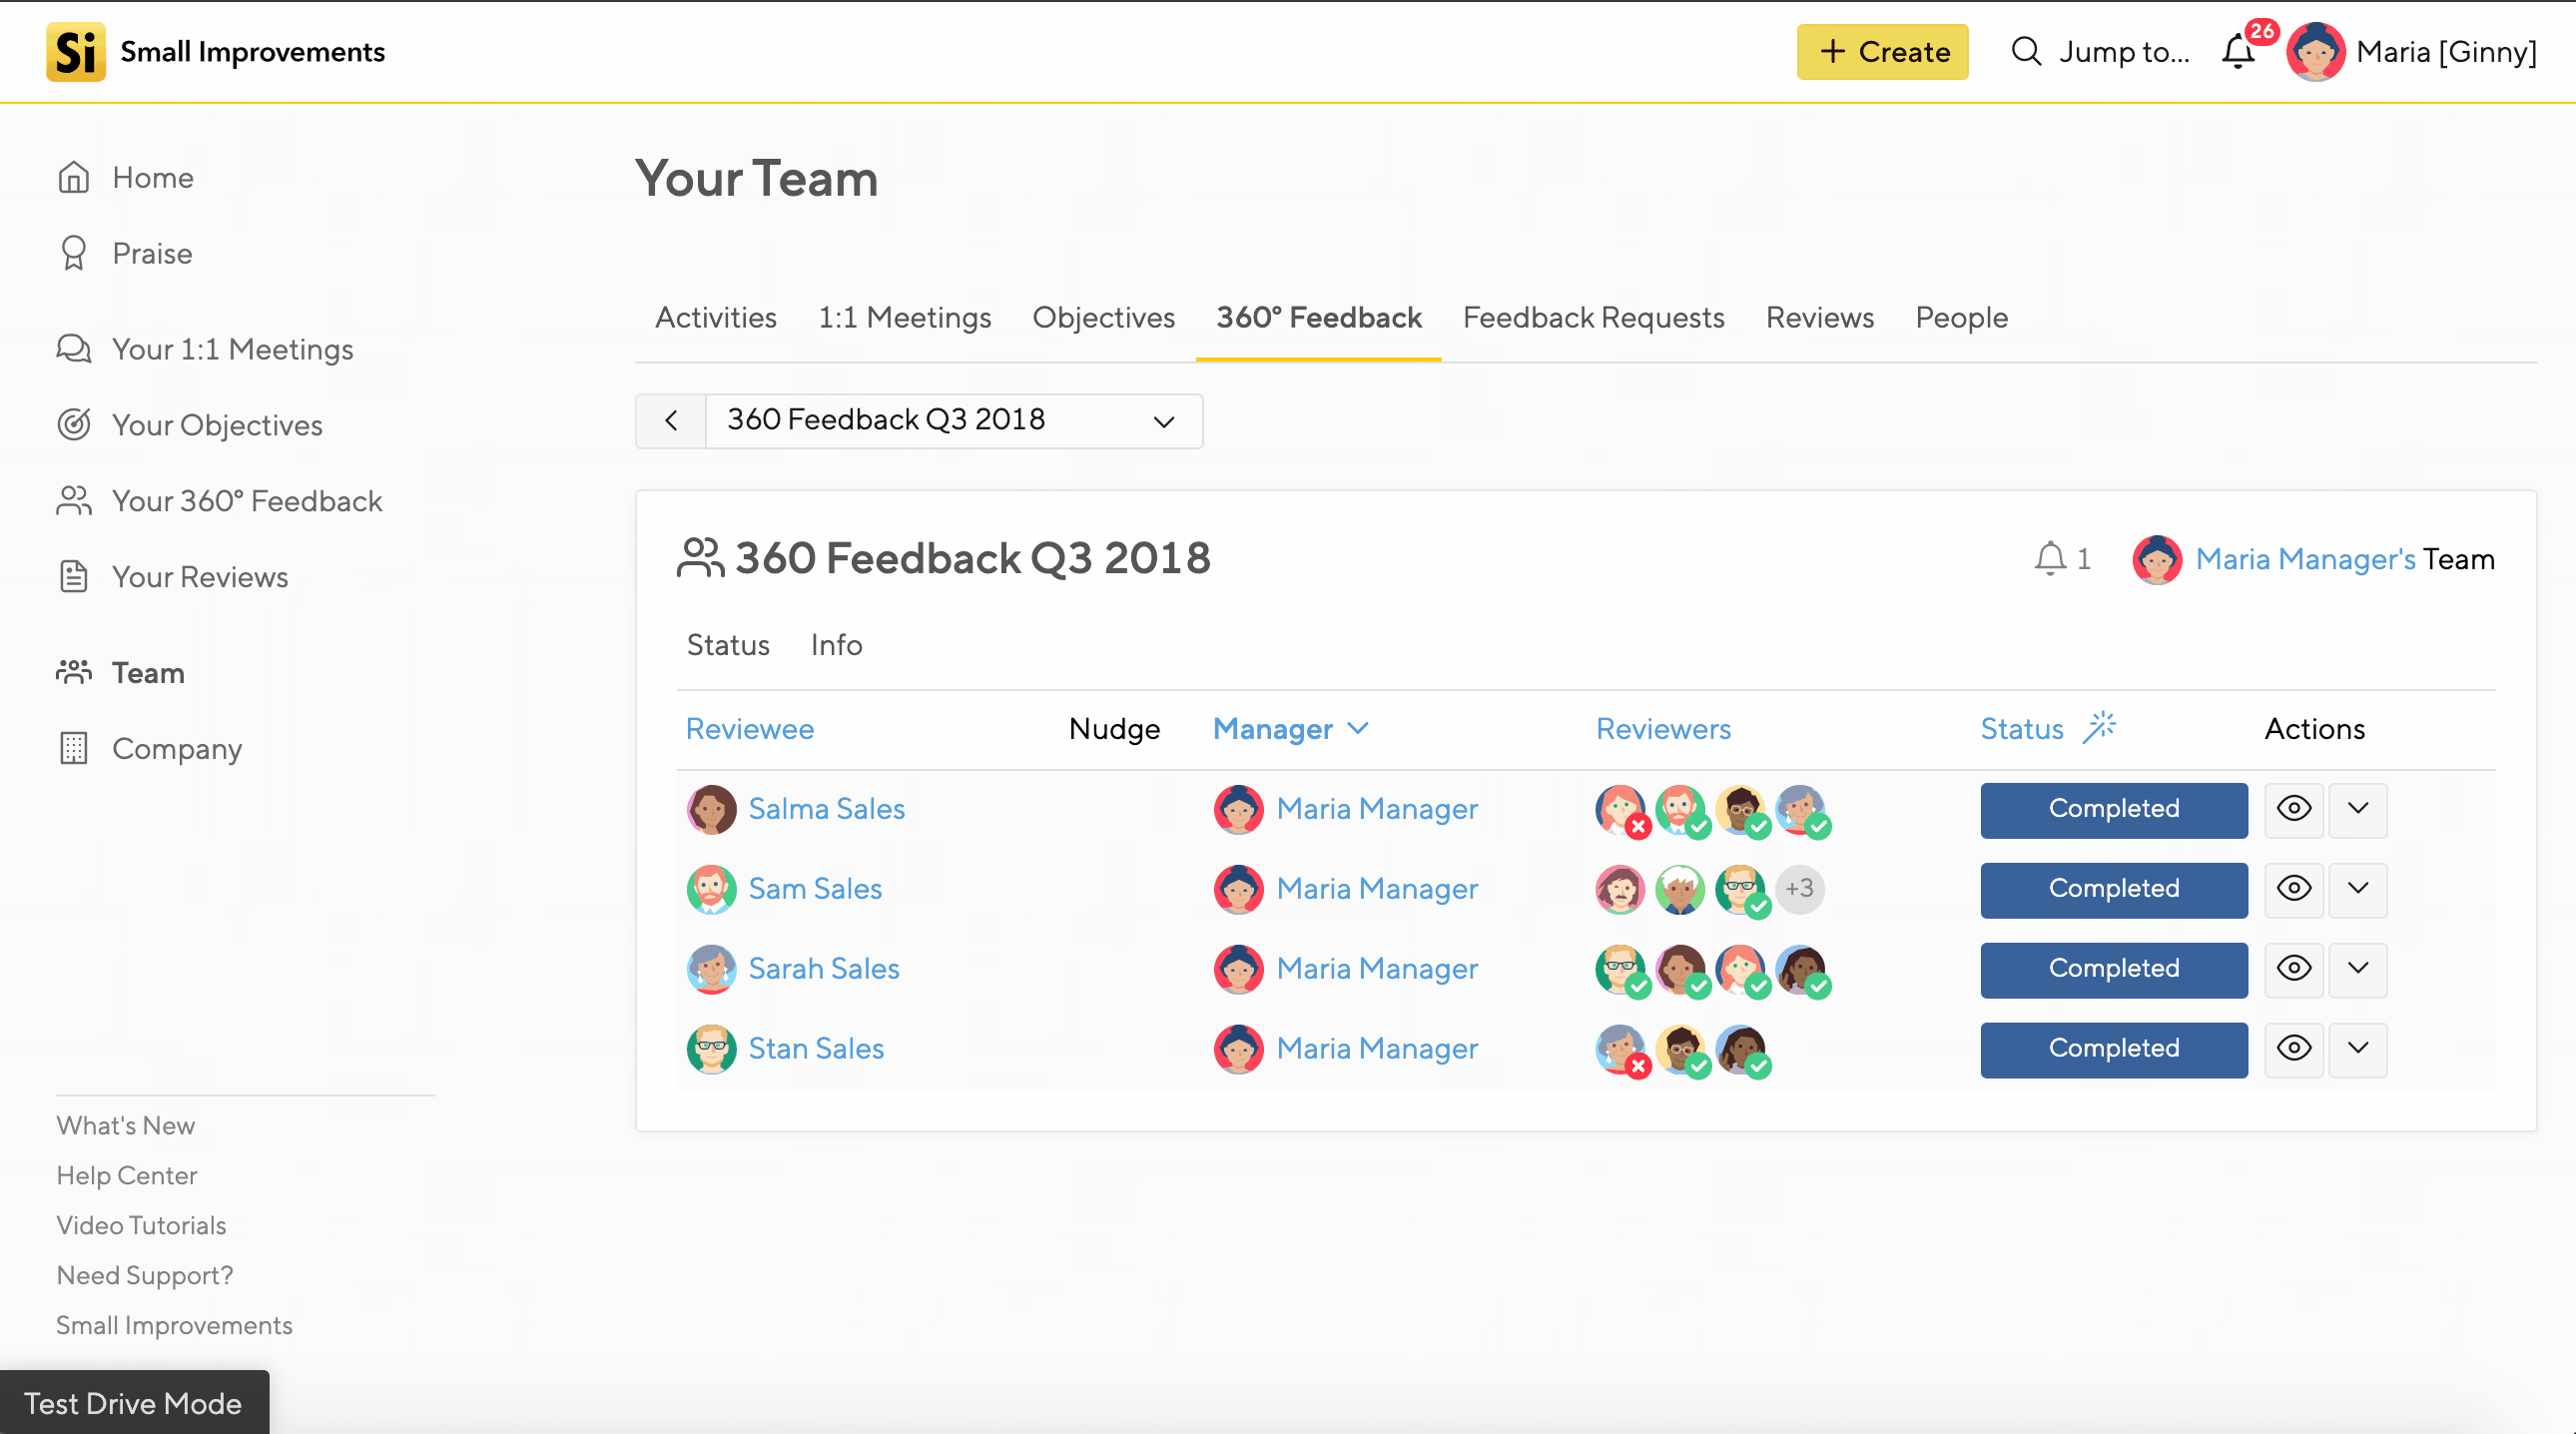Open What's New link in sidebar footer
Image resolution: width=2576 pixels, height=1434 pixels.
click(x=126, y=1126)
